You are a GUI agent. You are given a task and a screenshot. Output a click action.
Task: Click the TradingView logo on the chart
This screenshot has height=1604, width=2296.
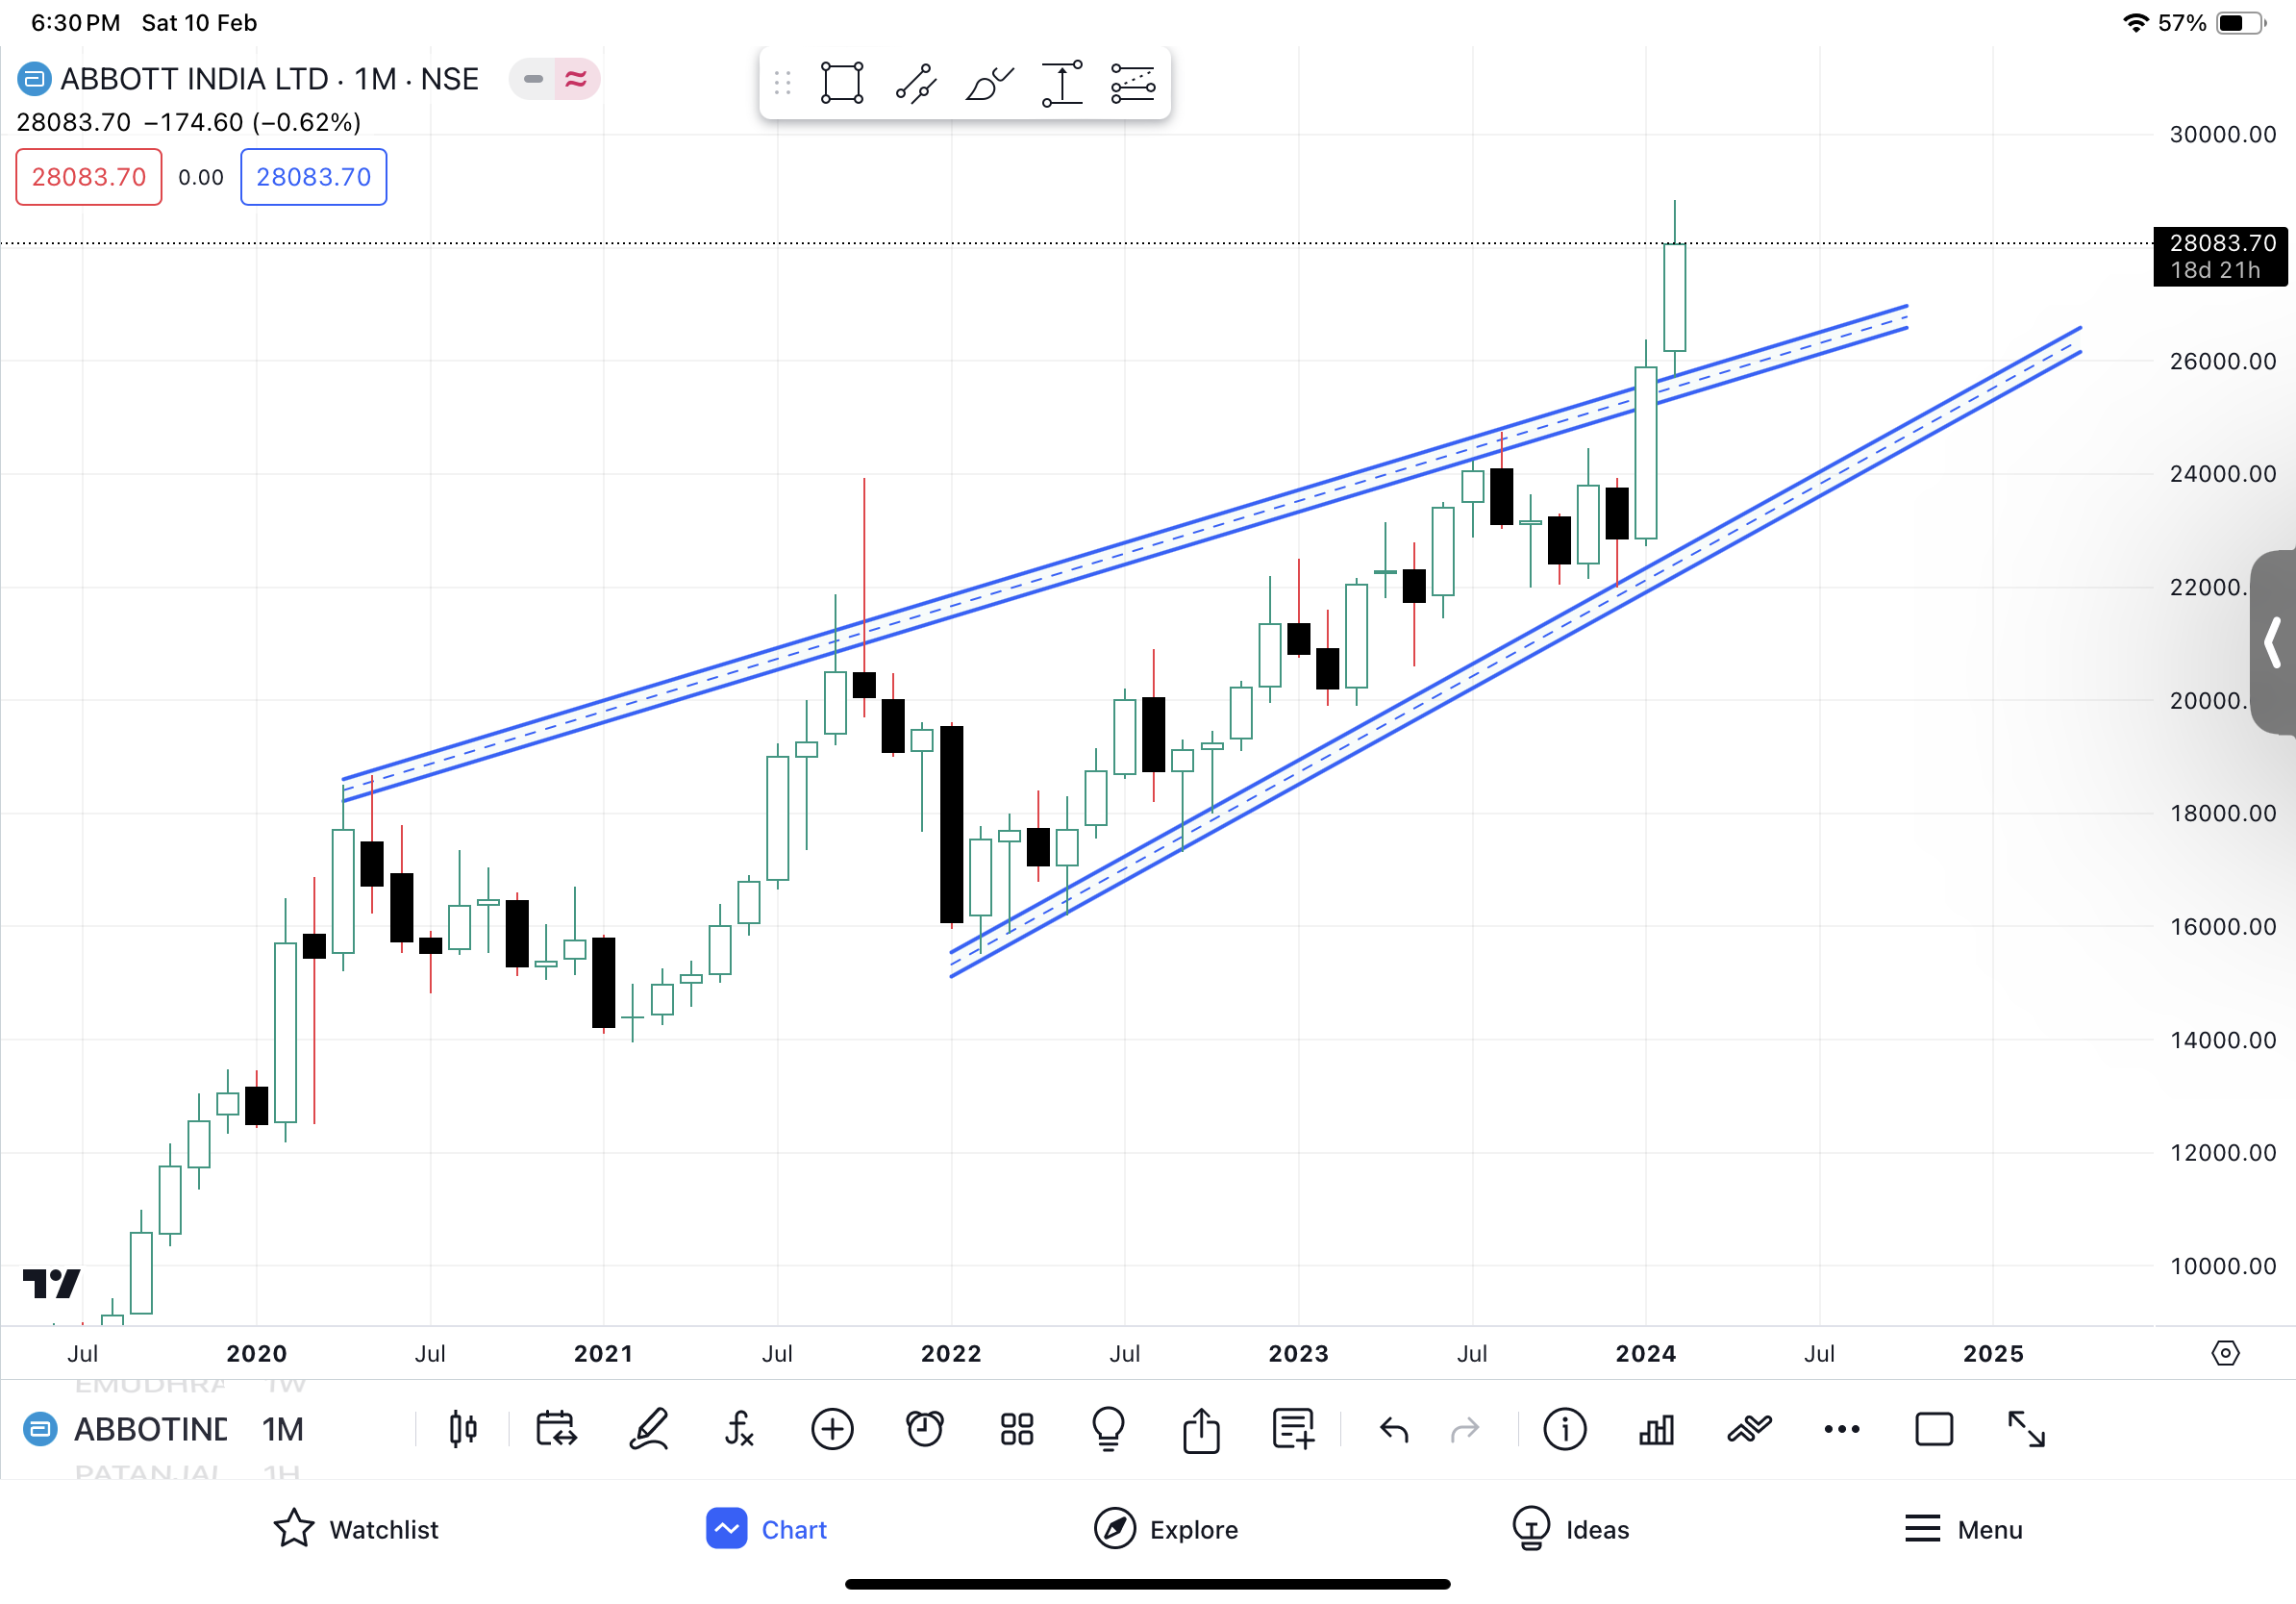51,1283
